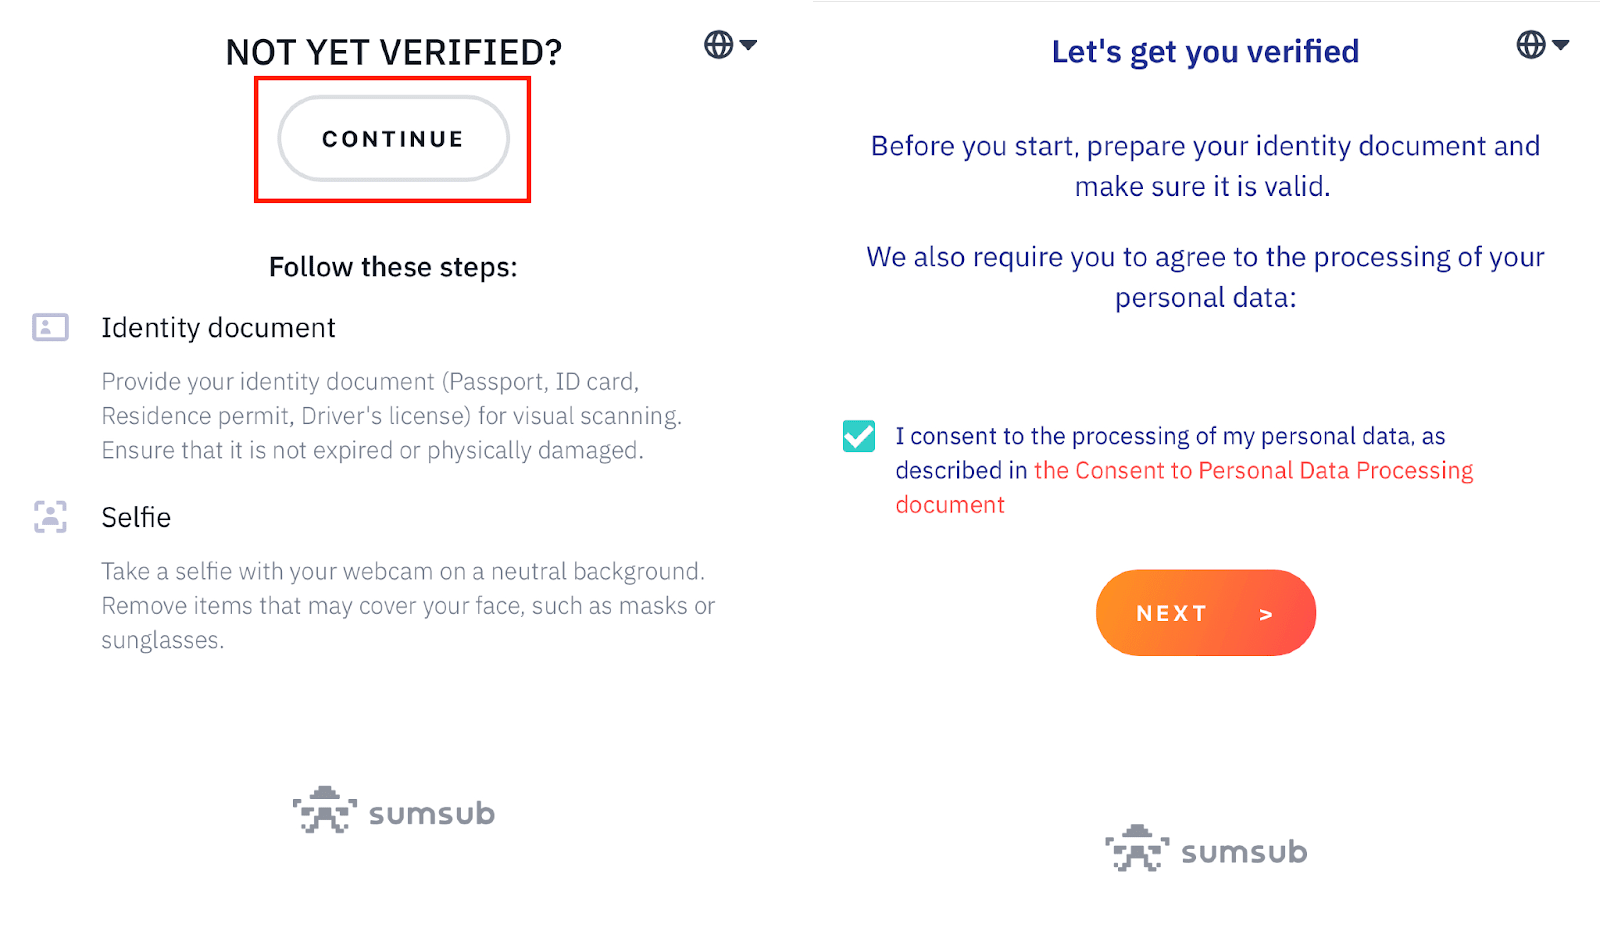The image size is (1600, 931).
Task: Click the globe language icon beside NOT YET VERIFIED
Action: coord(718,45)
